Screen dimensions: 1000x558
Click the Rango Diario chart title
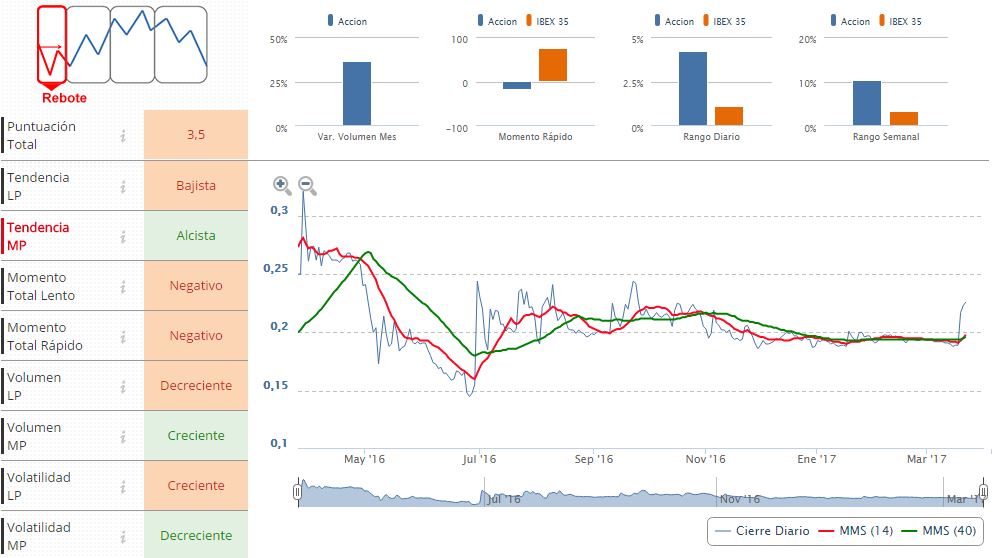(x=711, y=136)
